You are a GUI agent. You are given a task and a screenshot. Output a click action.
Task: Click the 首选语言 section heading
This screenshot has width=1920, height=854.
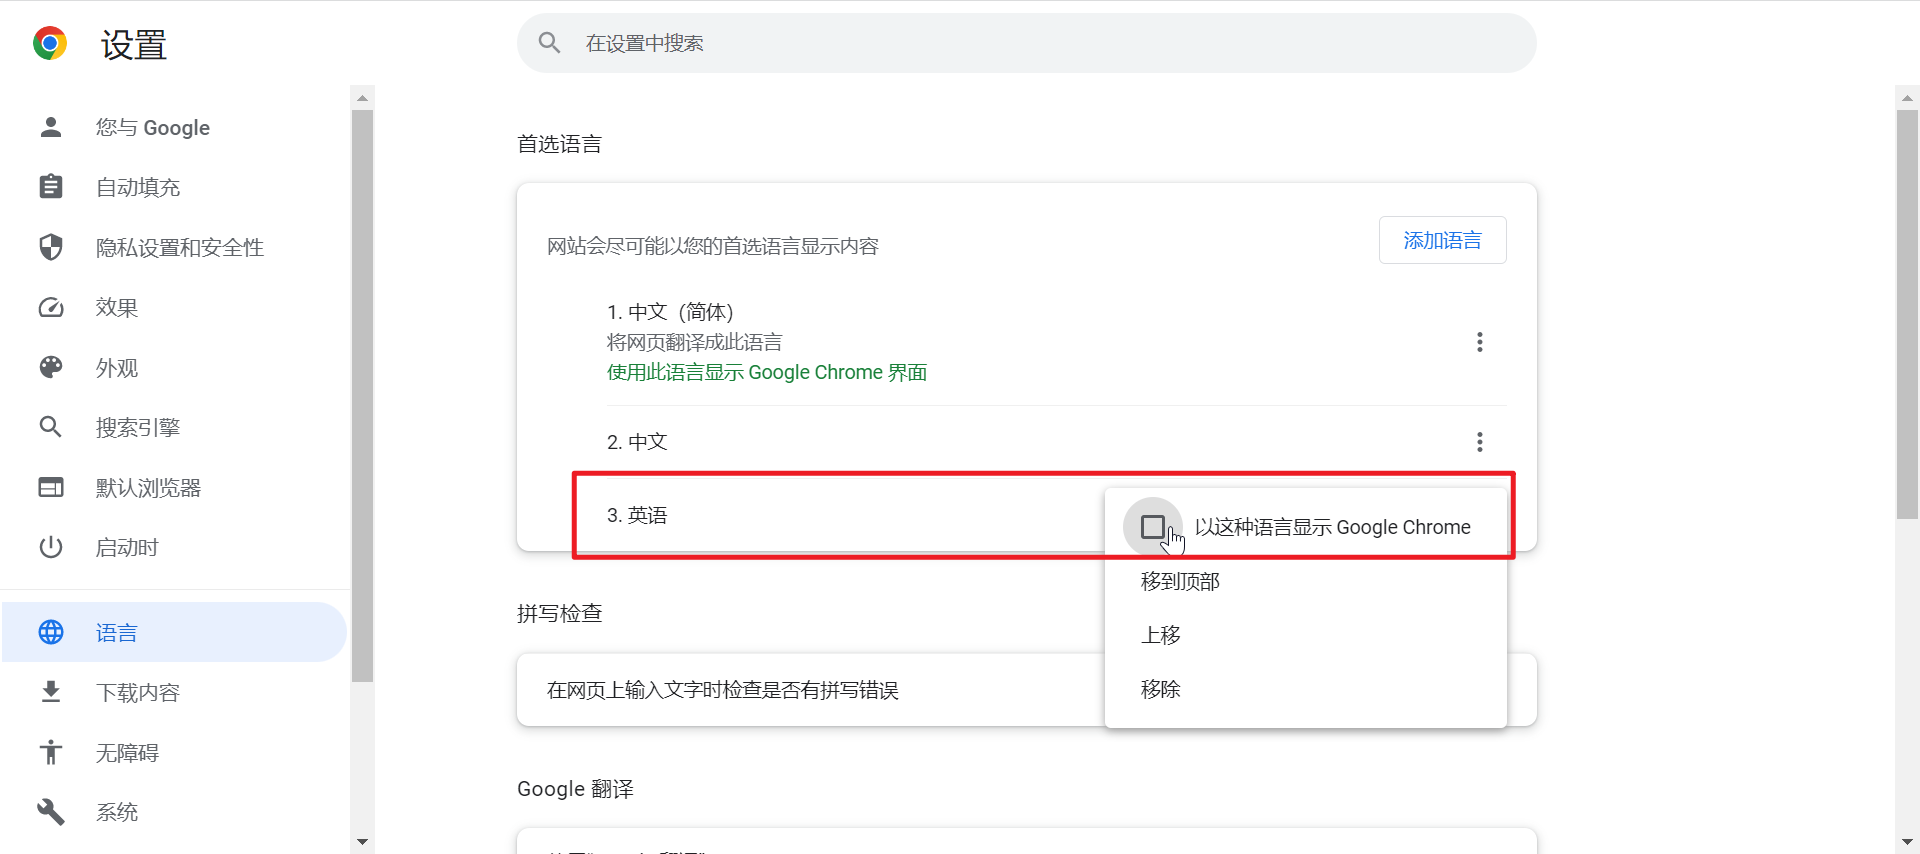[x=559, y=144]
